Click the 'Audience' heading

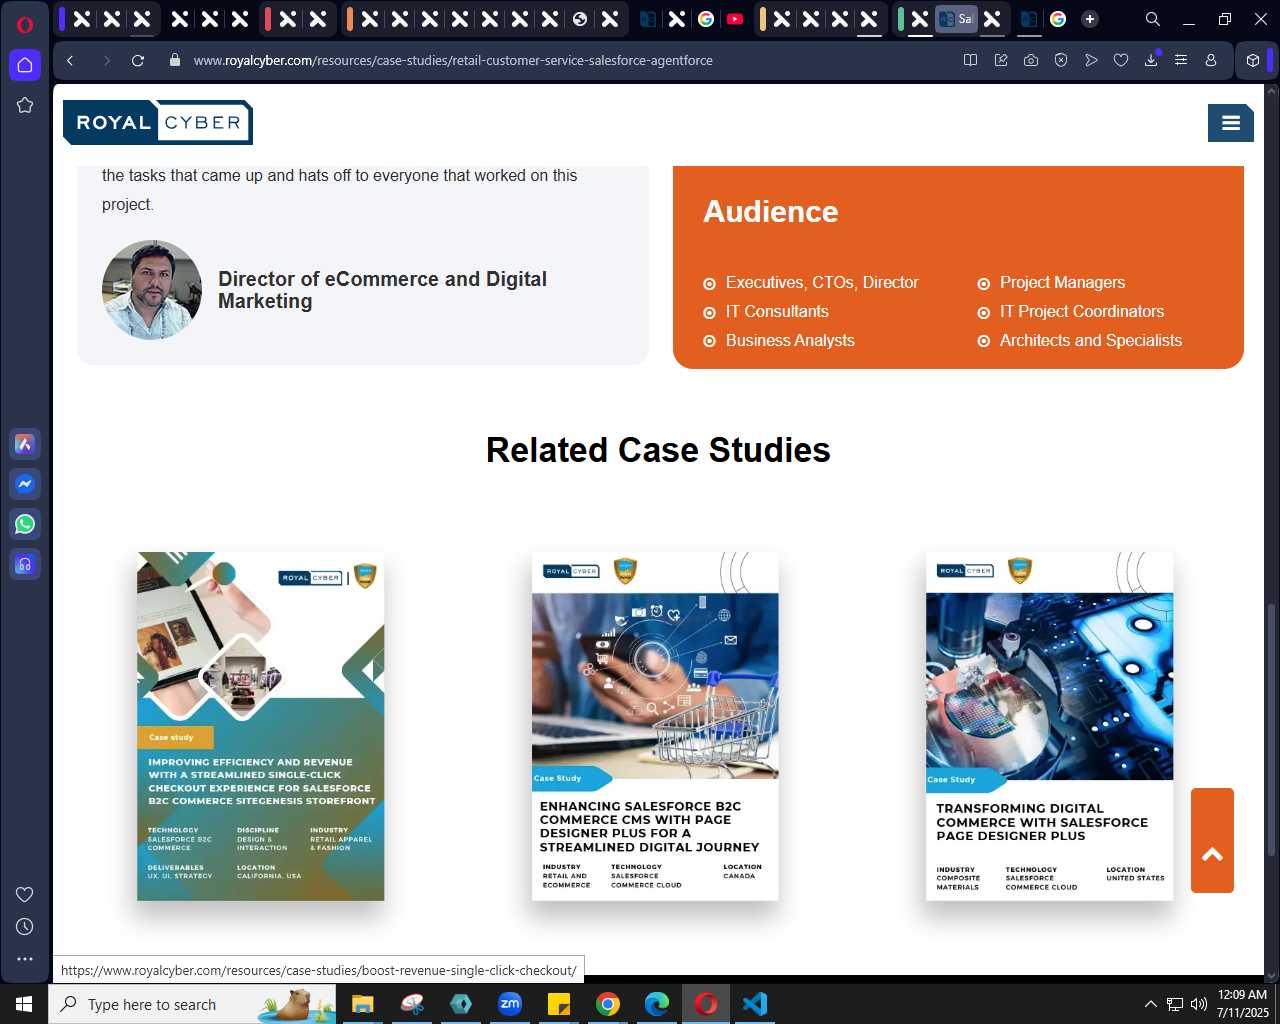771,211
